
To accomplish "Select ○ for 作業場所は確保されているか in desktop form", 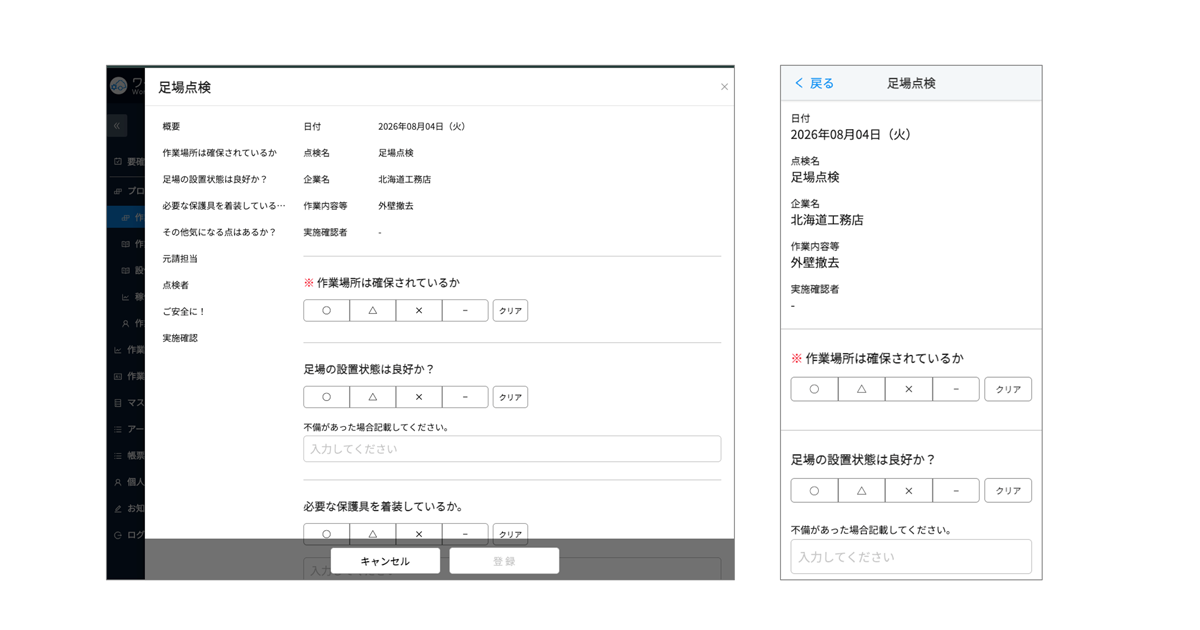I will tap(326, 311).
